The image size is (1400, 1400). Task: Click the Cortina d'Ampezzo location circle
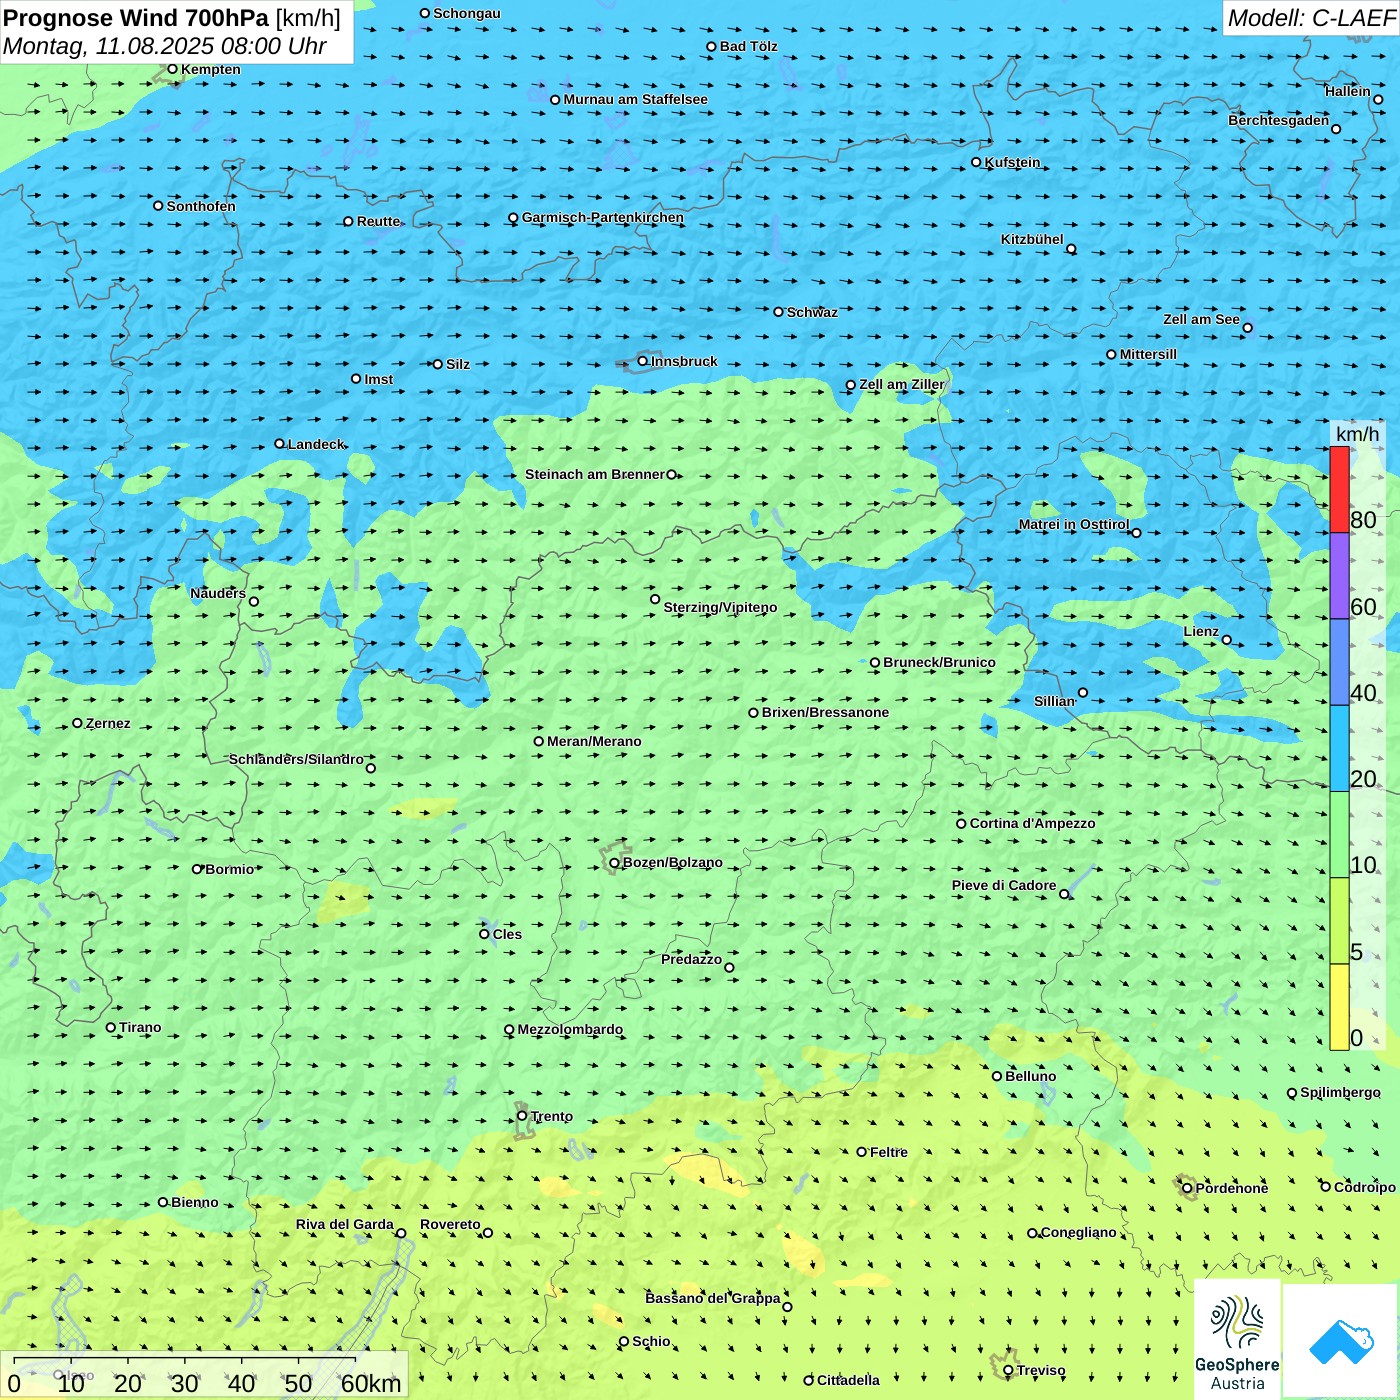[x=962, y=824]
